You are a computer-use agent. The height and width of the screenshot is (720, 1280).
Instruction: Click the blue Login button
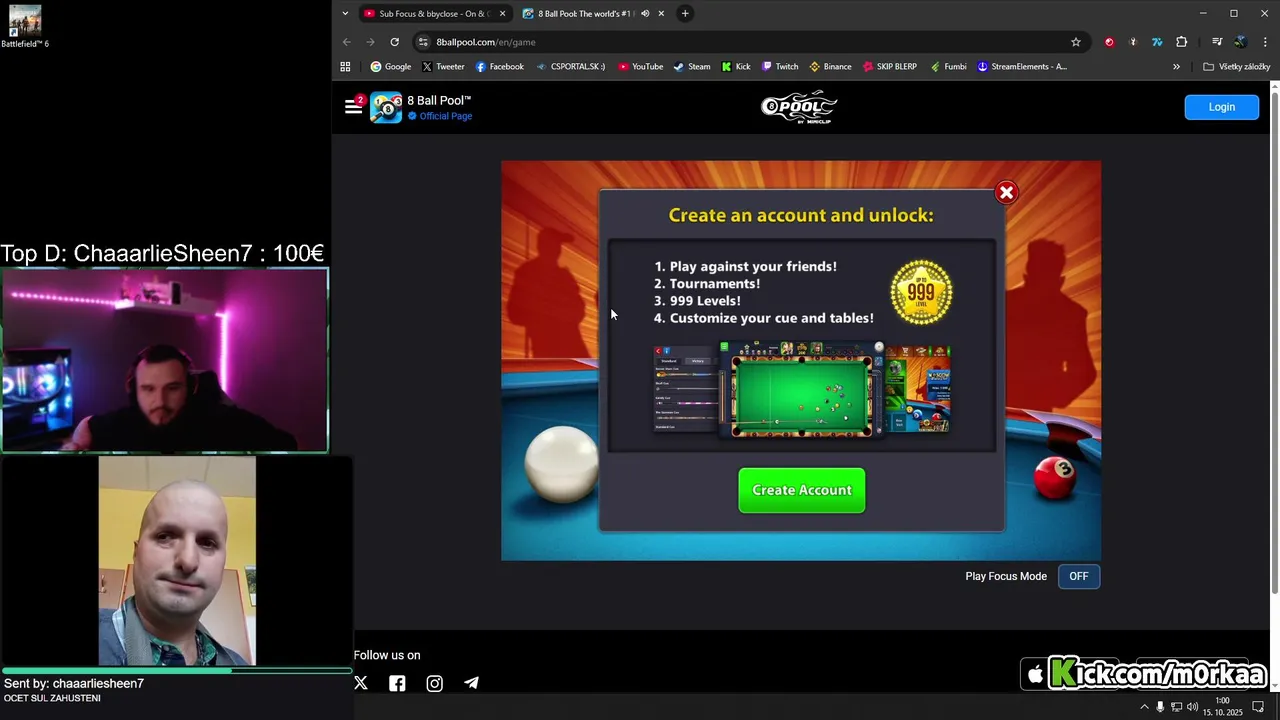(x=1221, y=107)
